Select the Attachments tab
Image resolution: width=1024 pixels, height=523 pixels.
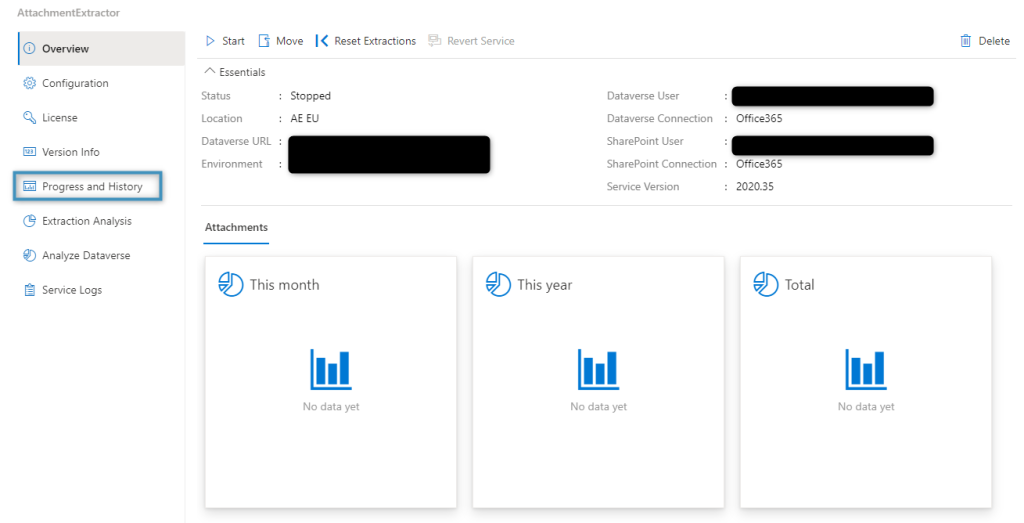coord(236,227)
